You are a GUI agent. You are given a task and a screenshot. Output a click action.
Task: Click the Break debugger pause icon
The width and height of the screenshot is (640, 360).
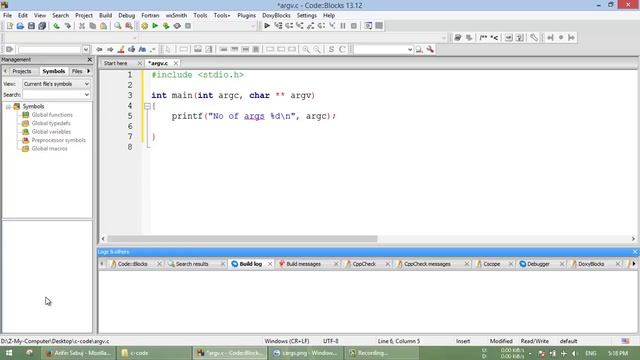[343, 26]
